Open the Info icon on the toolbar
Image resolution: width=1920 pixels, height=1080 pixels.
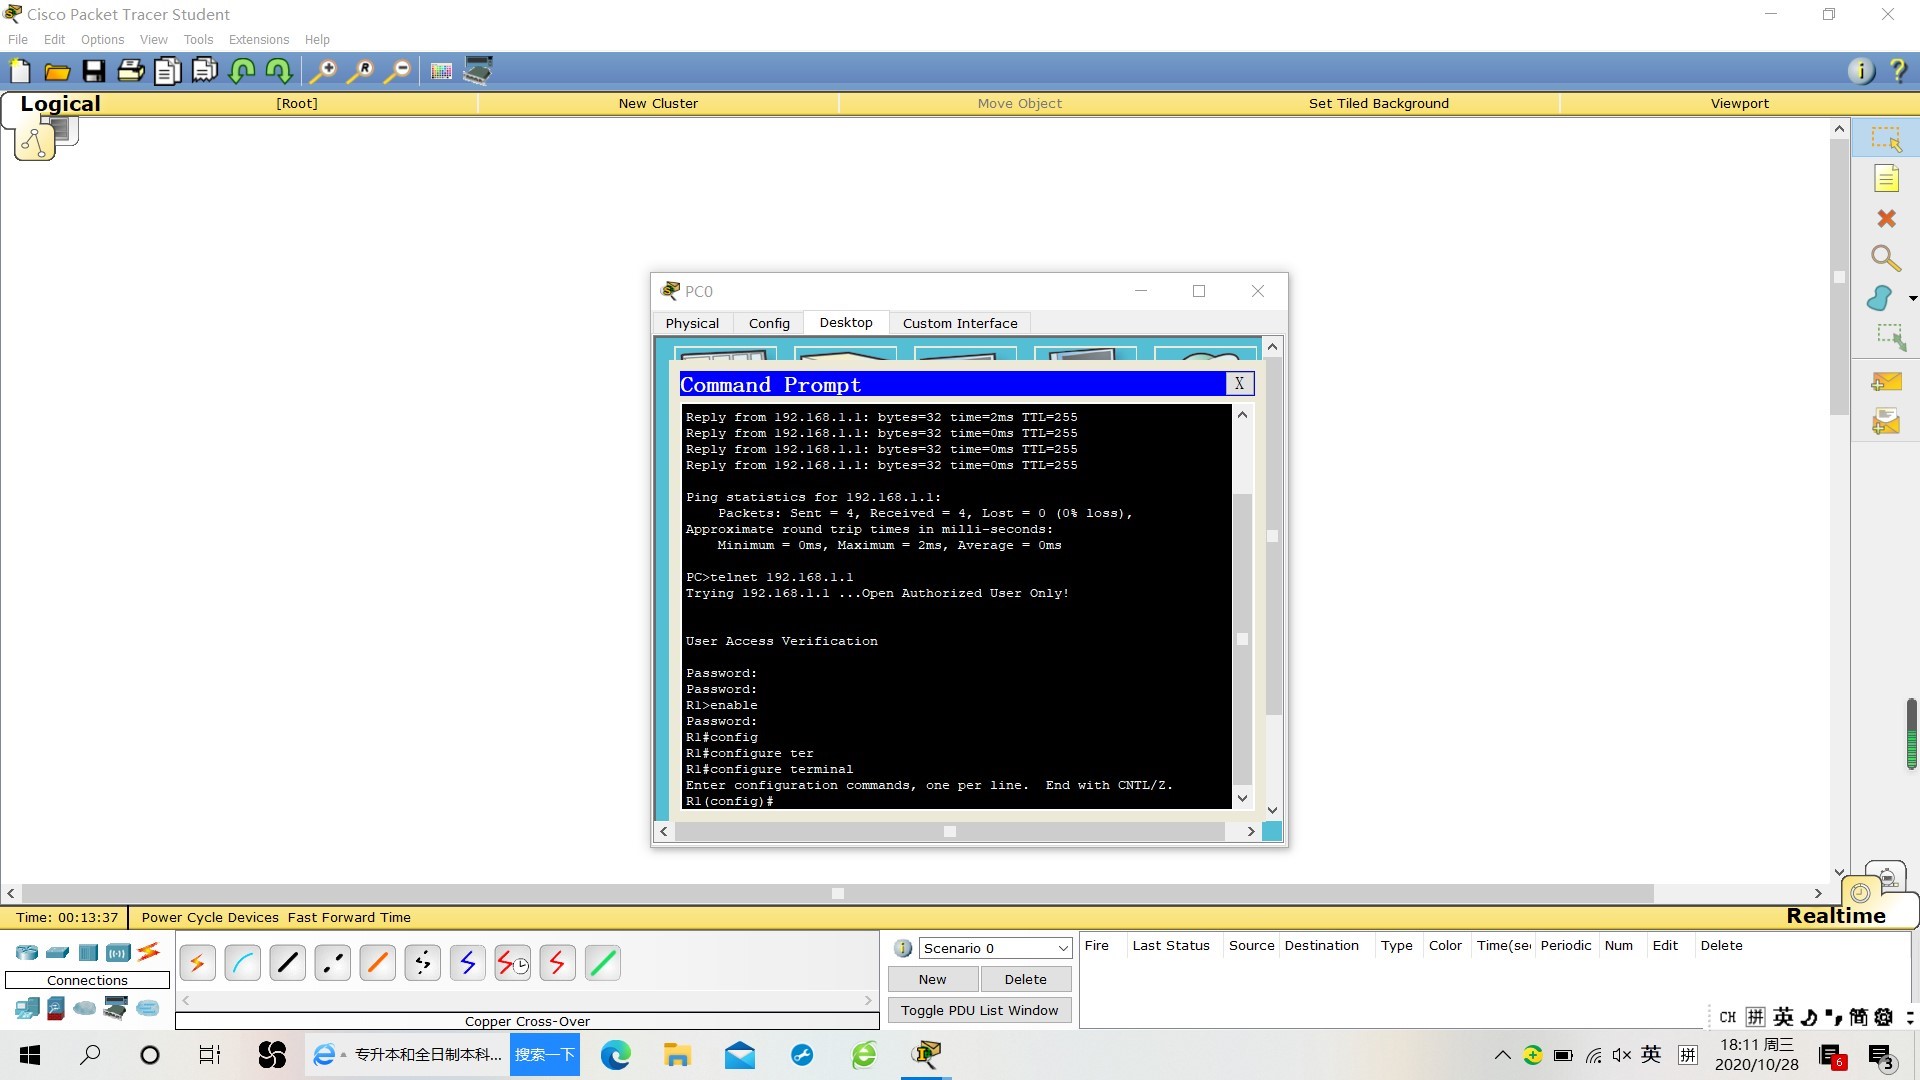point(1861,71)
